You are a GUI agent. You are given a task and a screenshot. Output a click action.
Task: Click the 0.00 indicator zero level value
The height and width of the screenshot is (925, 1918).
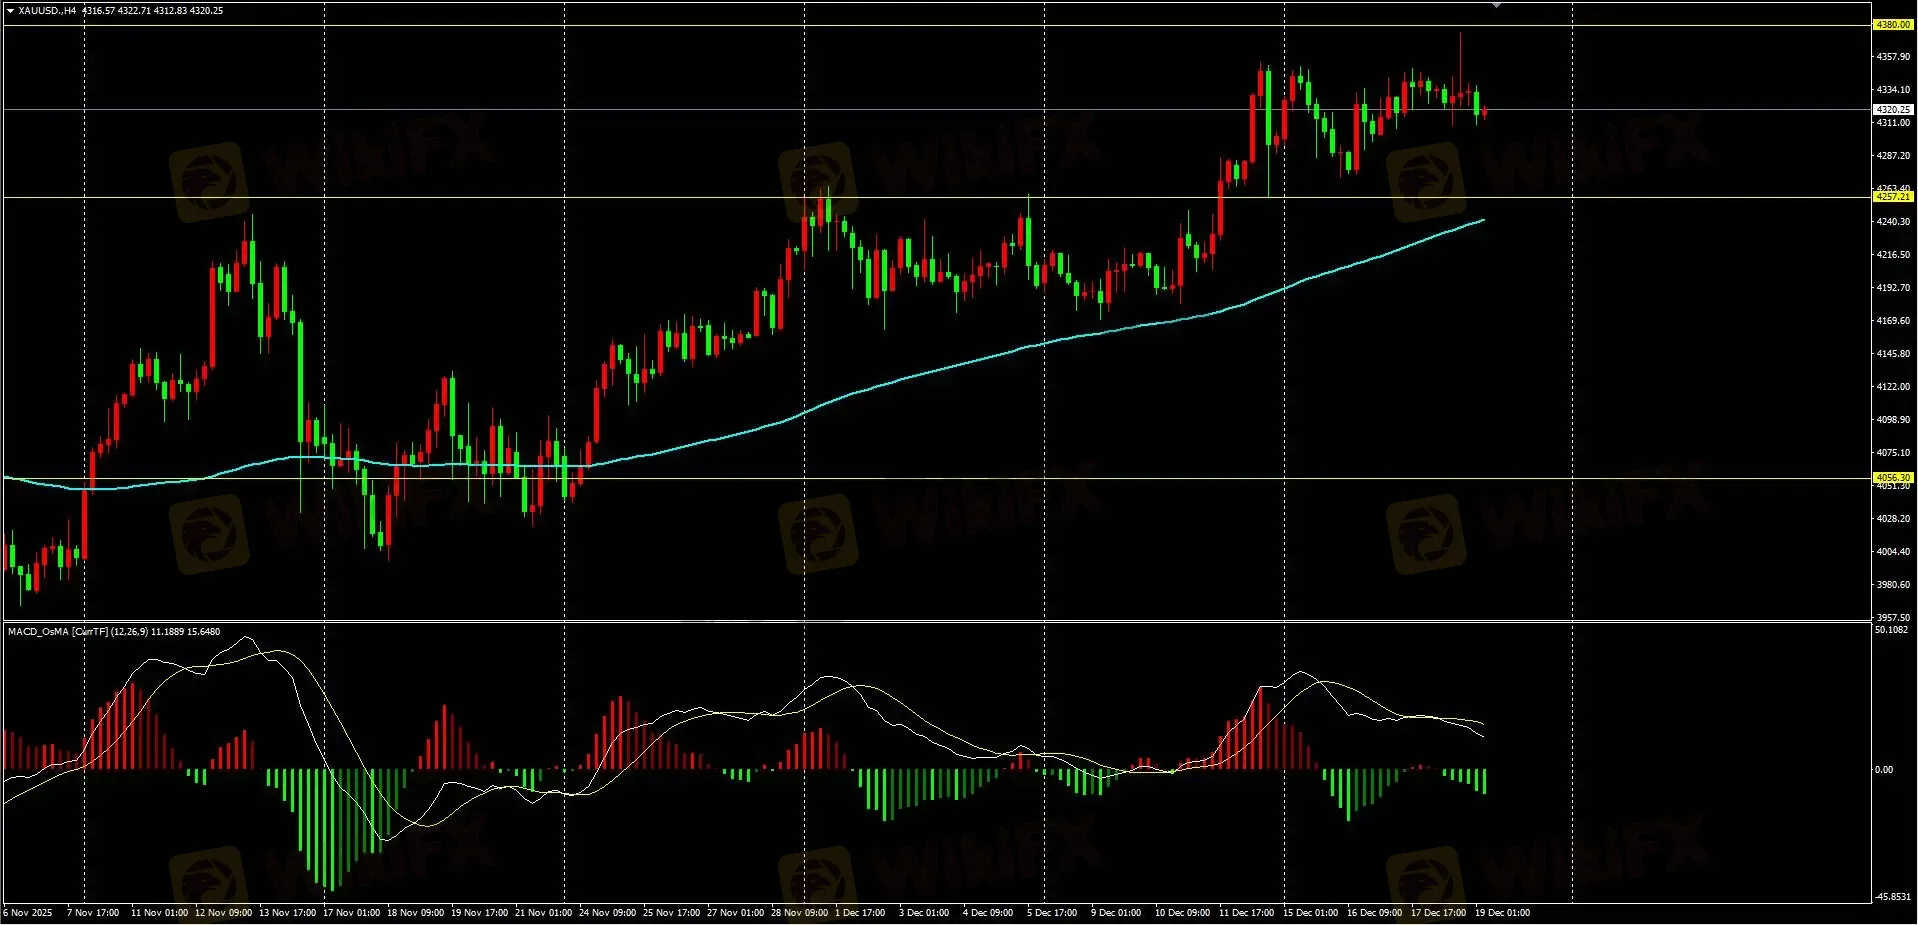click(1884, 770)
